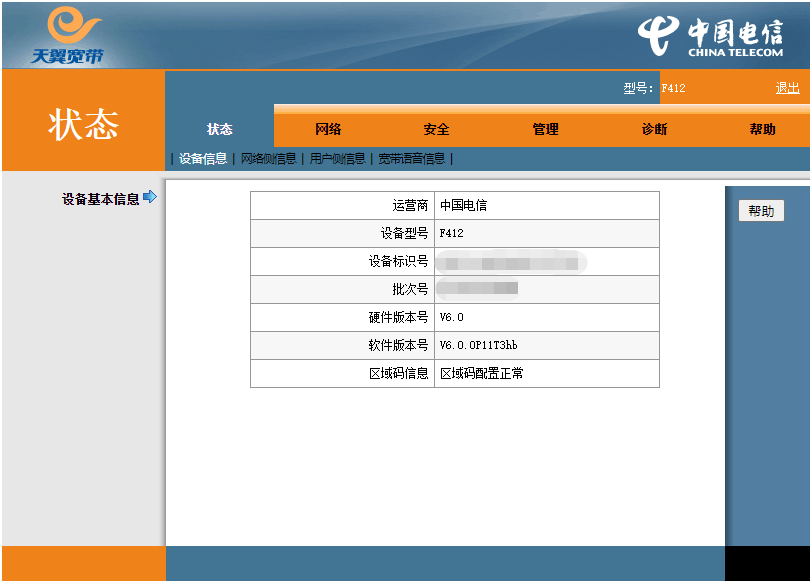Click the software version V6.0.0P11T3hb value
This screenshot has height=583, width=812.
click(478, 346)
